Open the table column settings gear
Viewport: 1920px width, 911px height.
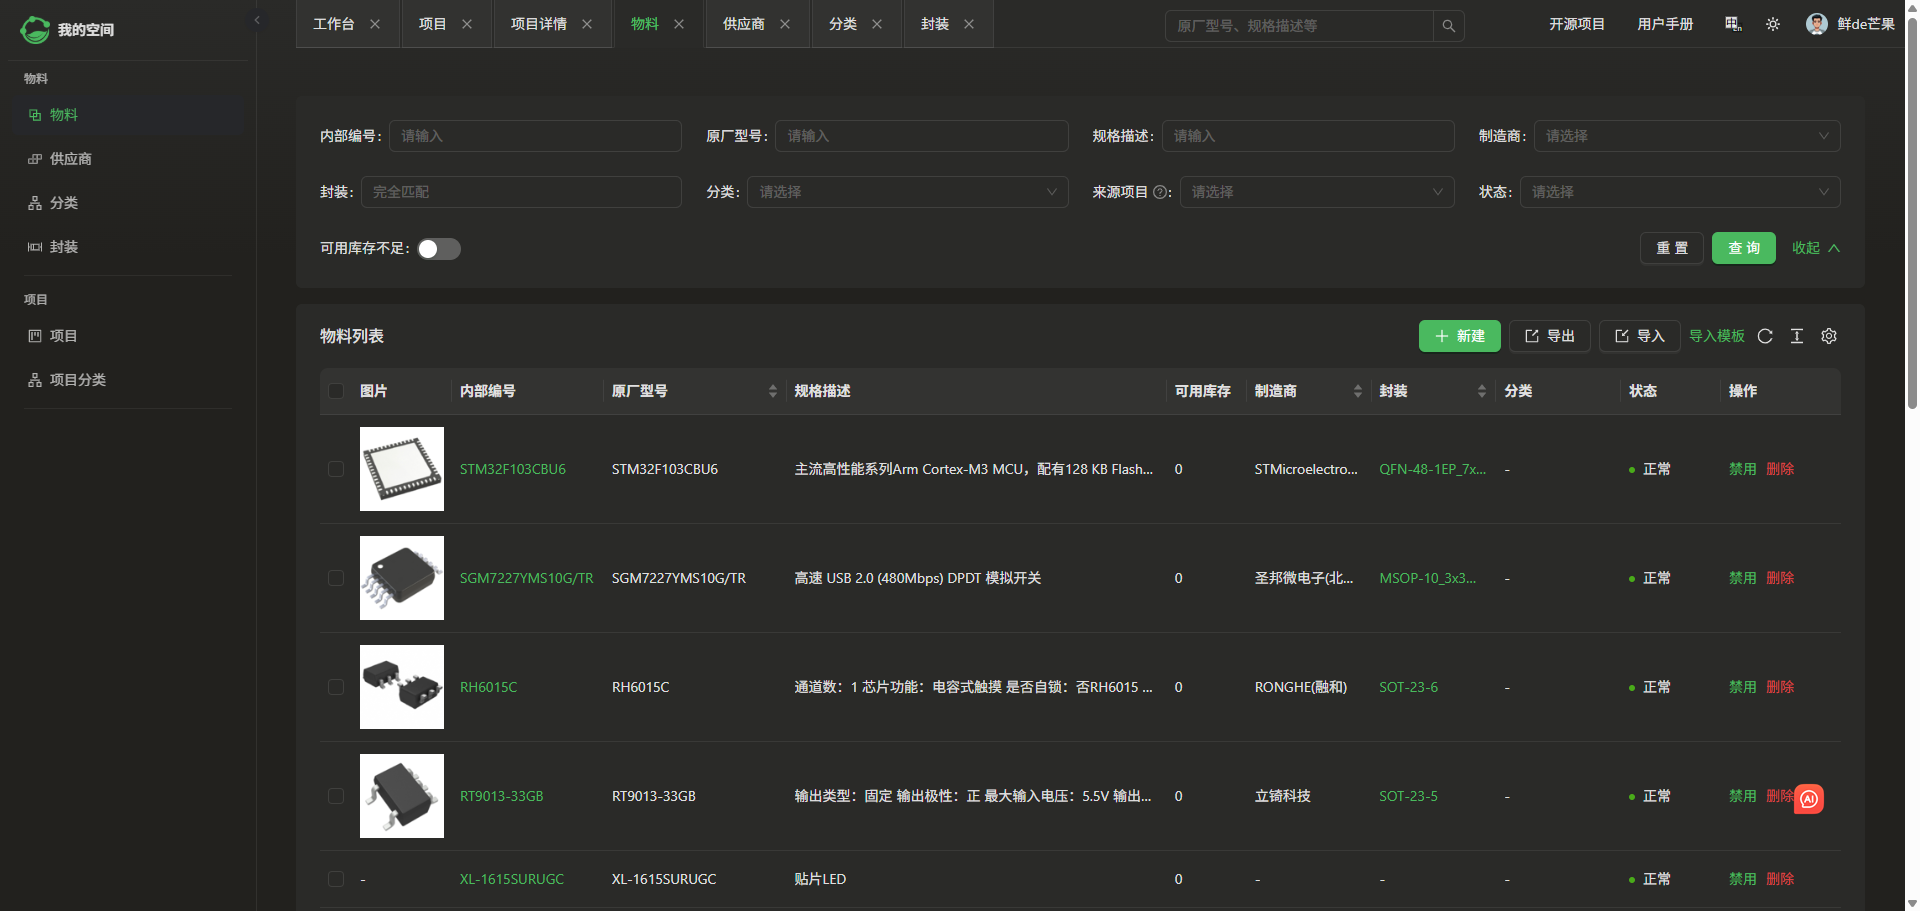click(1829, 336)
